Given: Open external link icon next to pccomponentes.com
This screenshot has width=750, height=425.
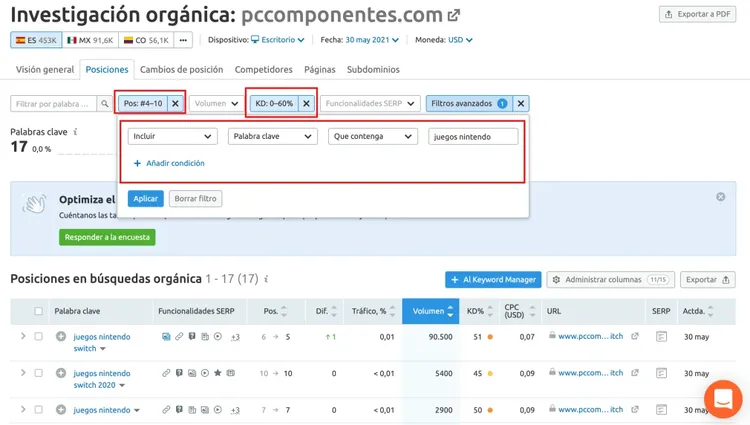Looking at the screenshot, I should point(453,15).
